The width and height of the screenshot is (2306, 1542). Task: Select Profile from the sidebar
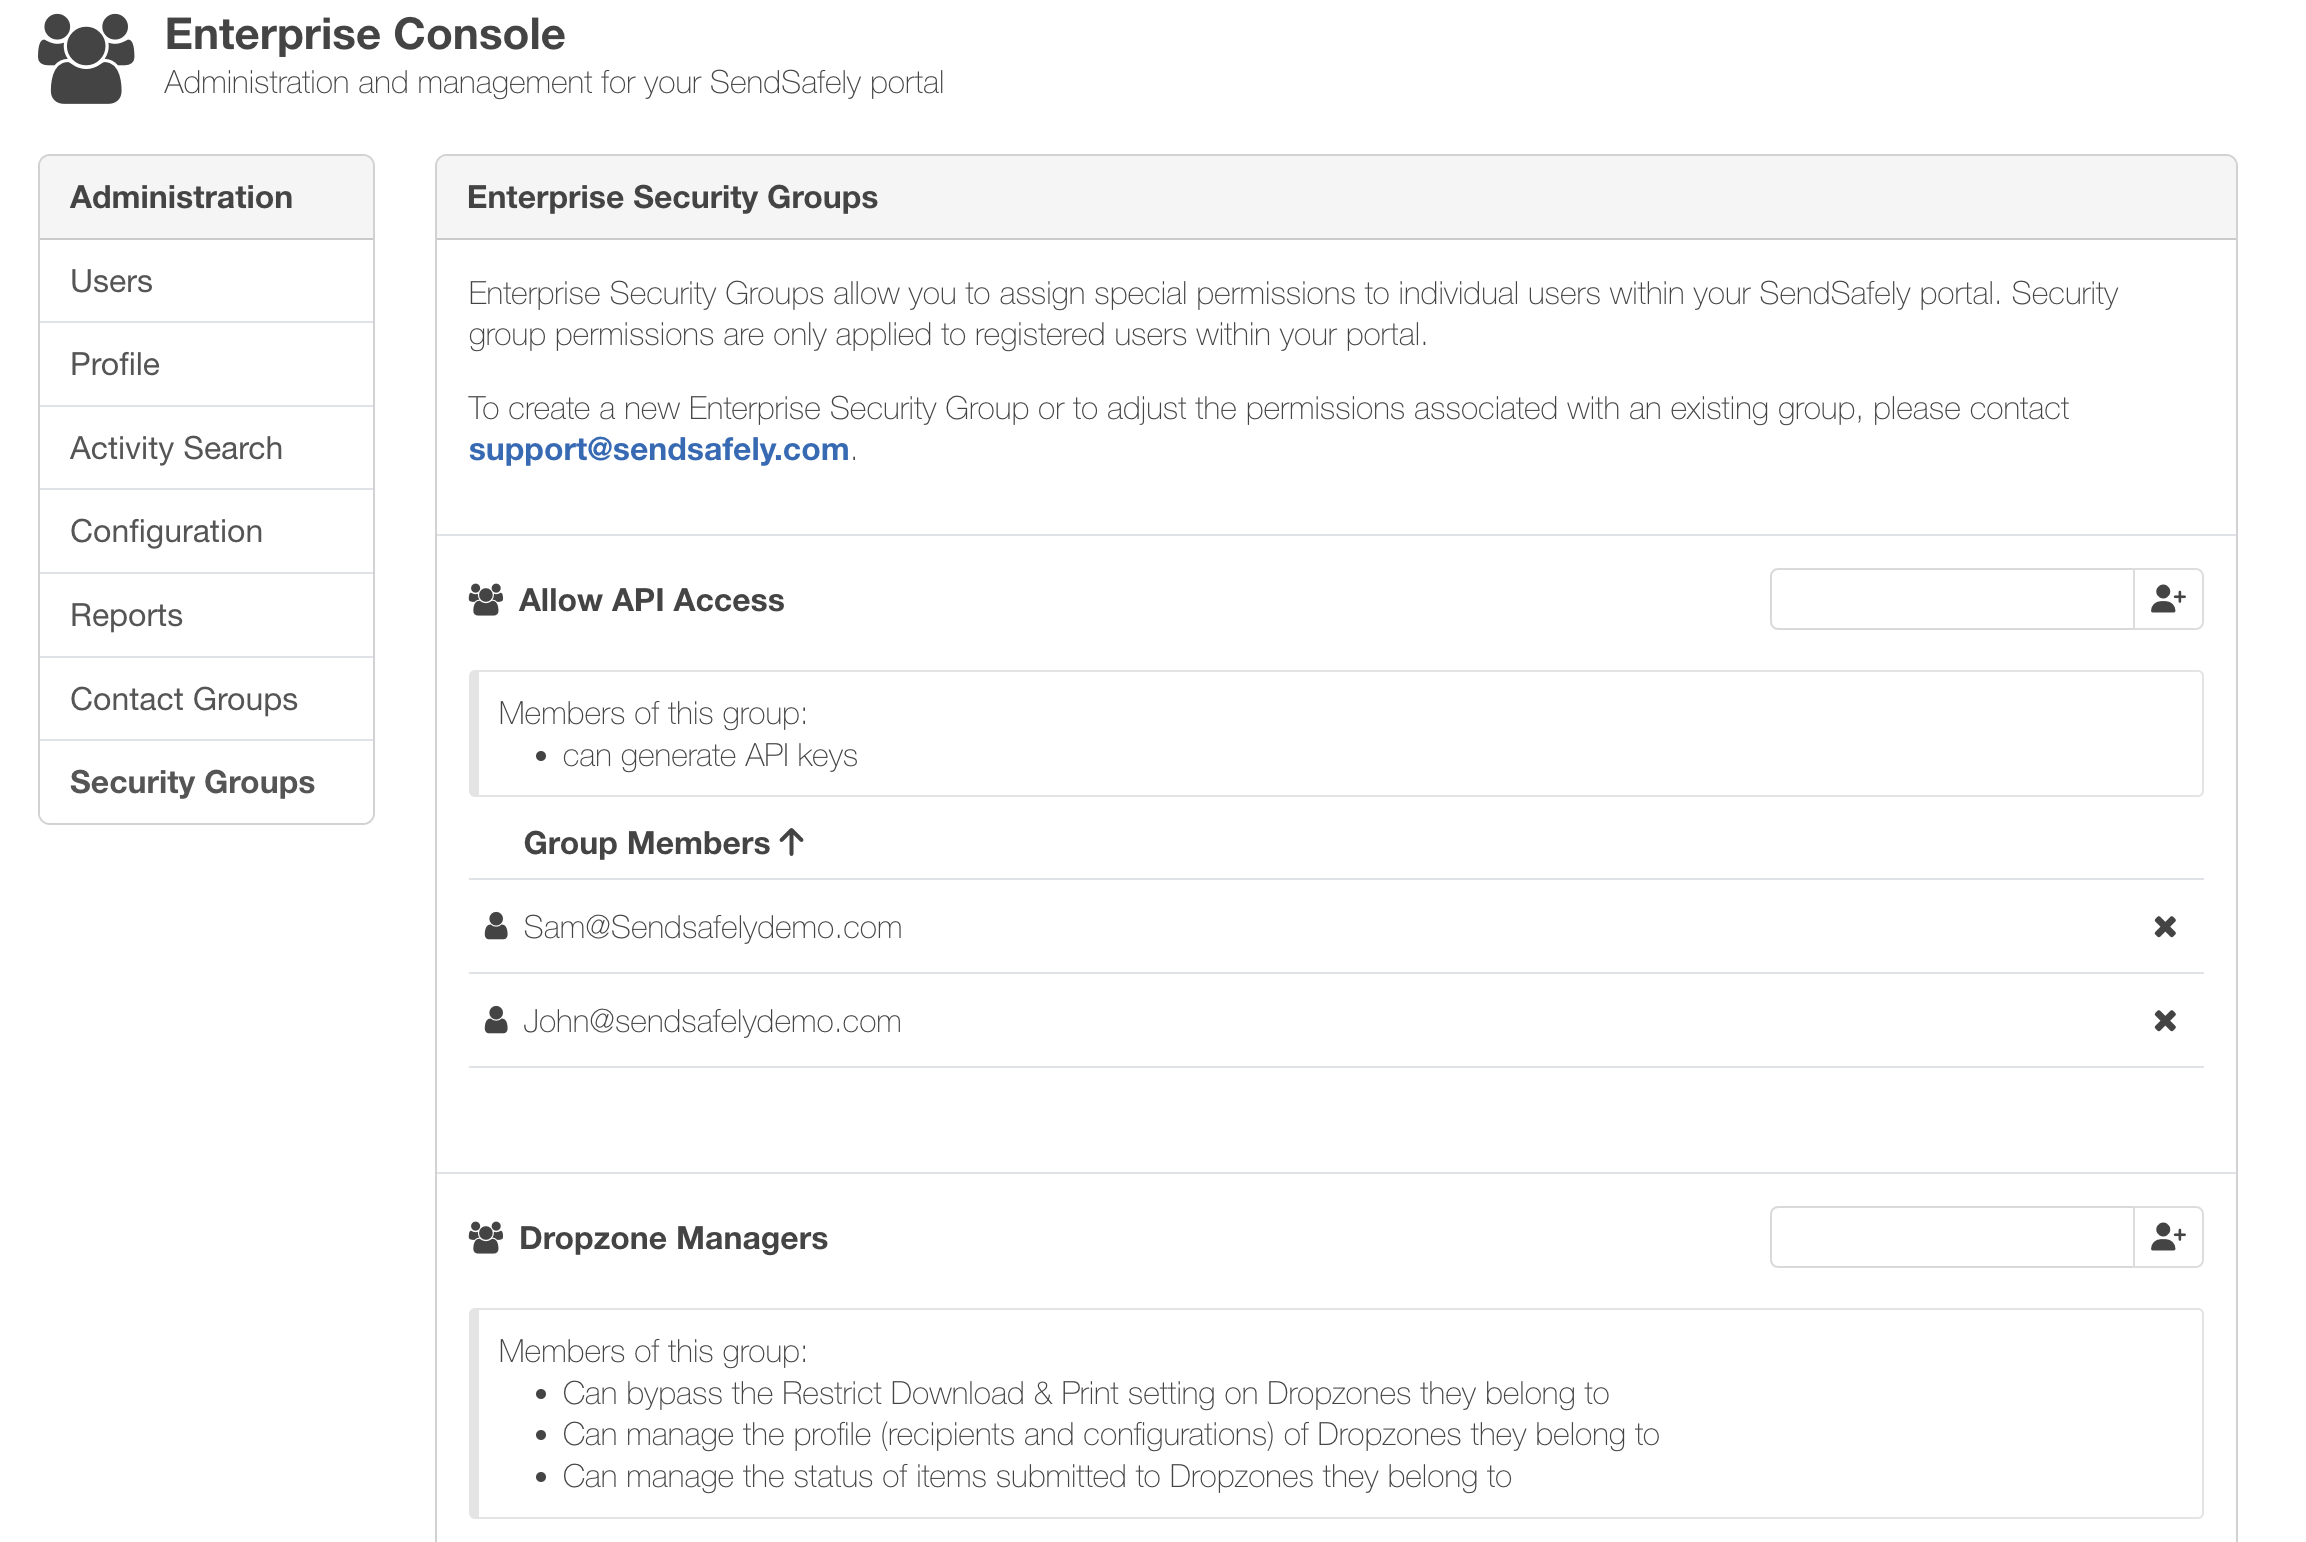pyautogui.click(x=114, y=364)
